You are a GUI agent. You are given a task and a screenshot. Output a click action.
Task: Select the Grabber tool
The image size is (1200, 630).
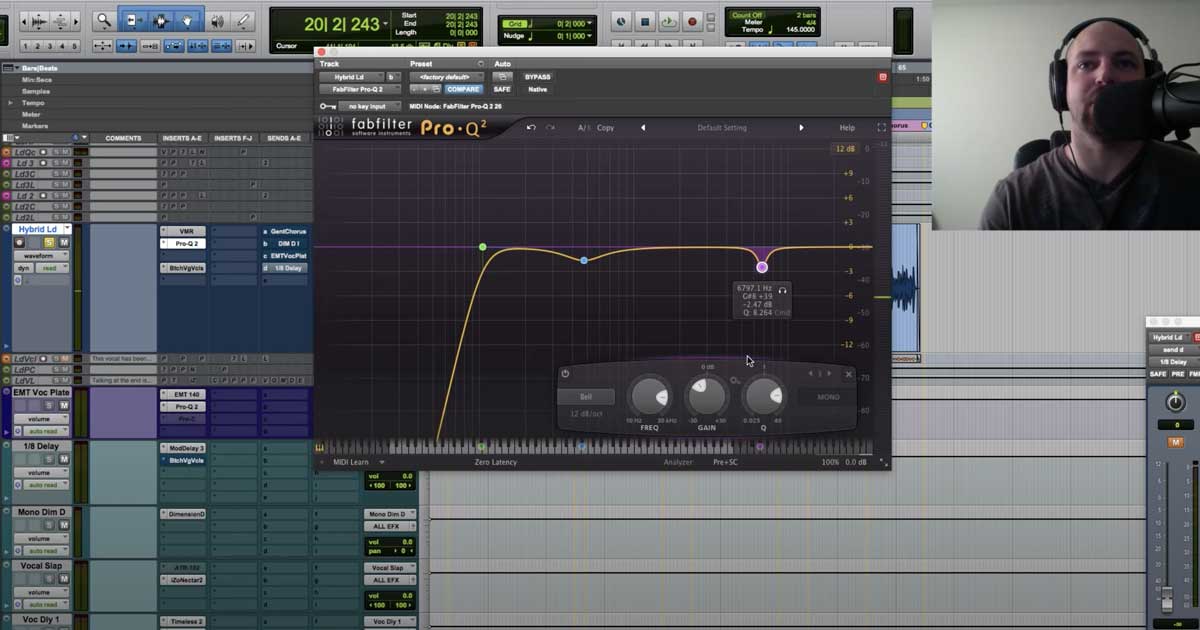click(x=185, y=18)
